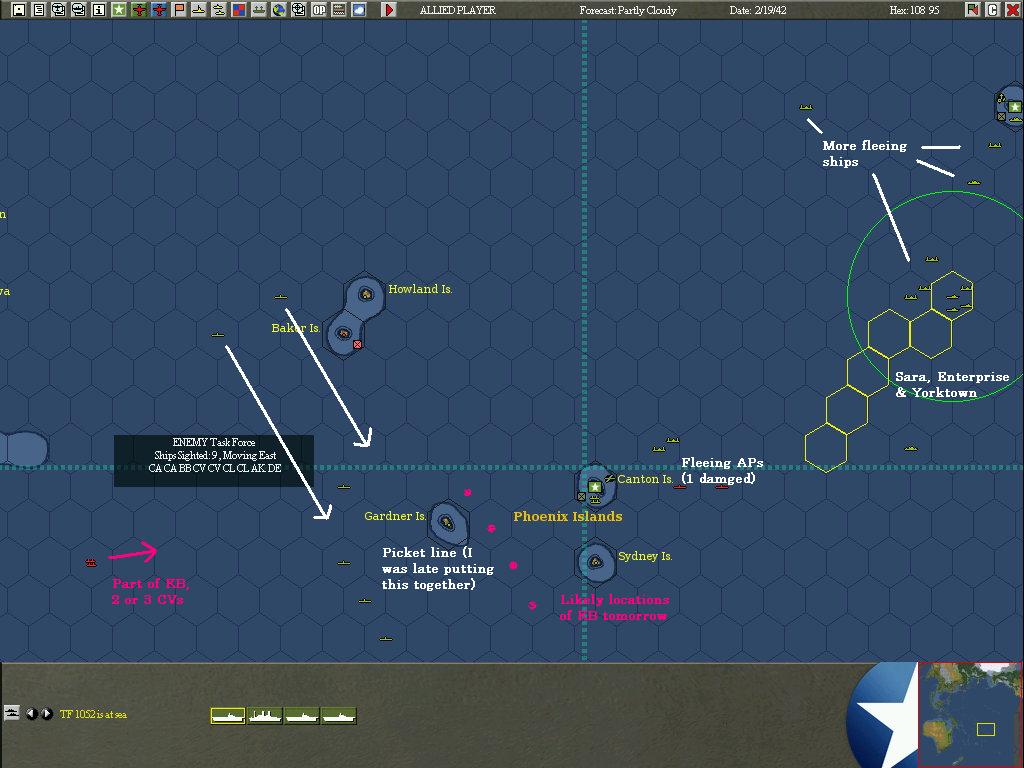Click the red X exit button
The height and width of the screenshot is (768, 1024).
pos(1012,10)
